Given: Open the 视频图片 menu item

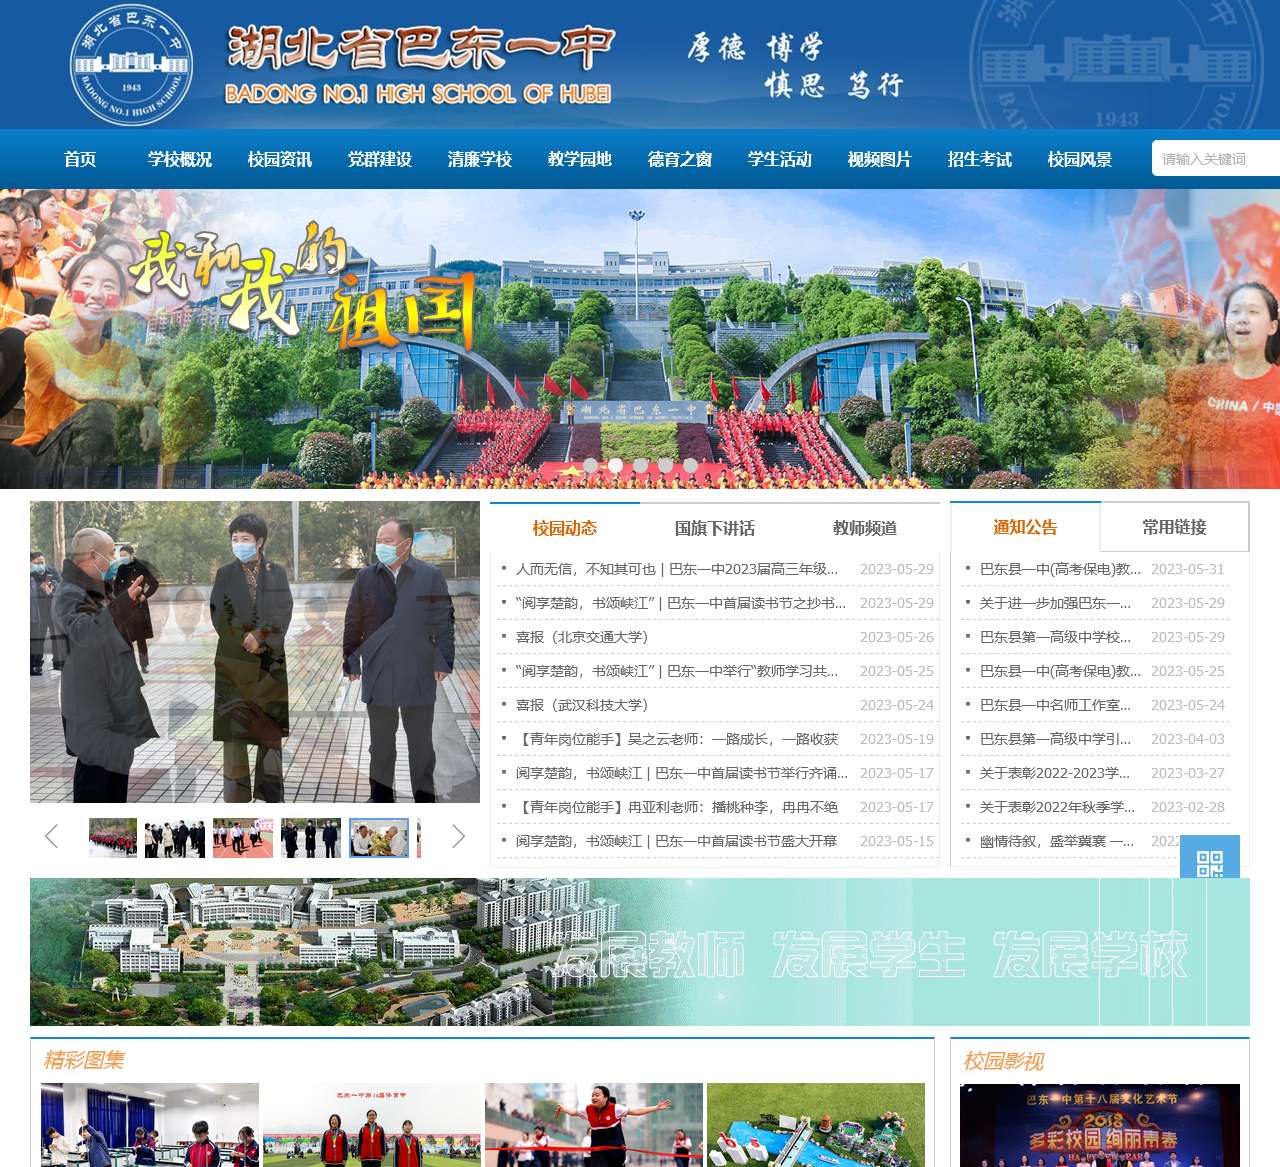Looking at the screenshot, I should 880,159.
